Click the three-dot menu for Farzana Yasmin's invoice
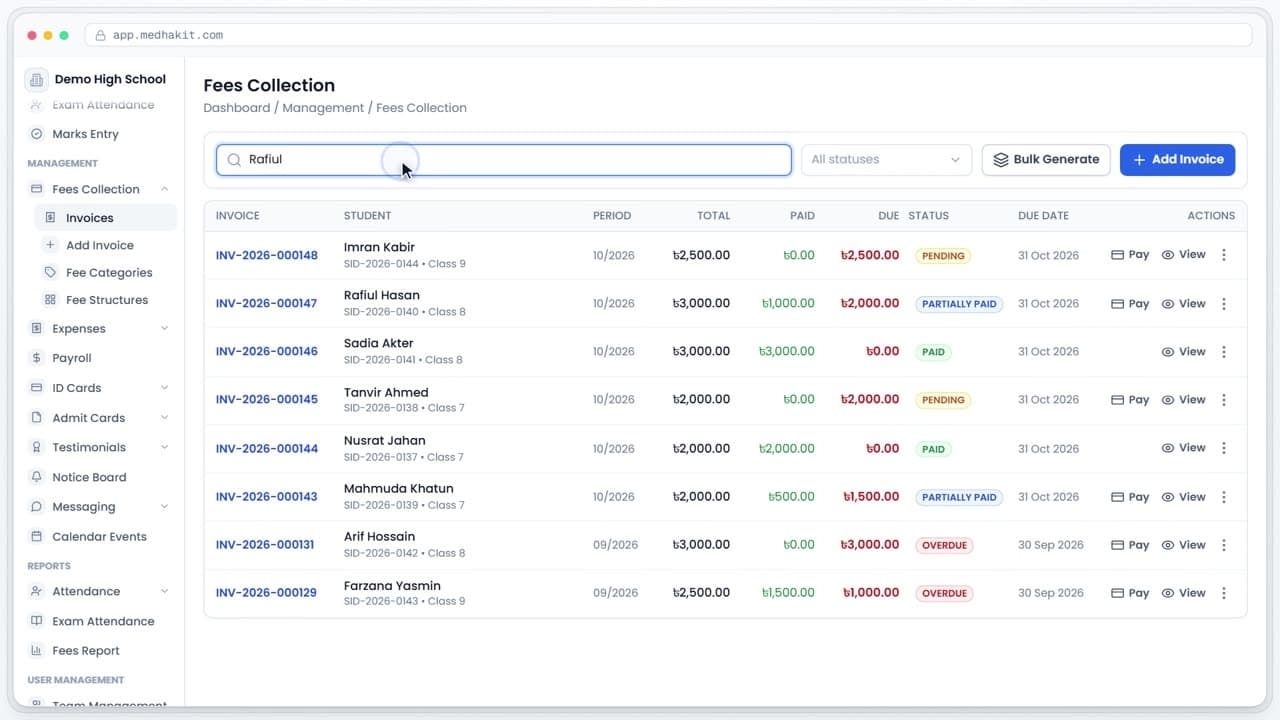Image resolution: width=1280 pixels, height=720 pixels. [x=1223, y=593]
